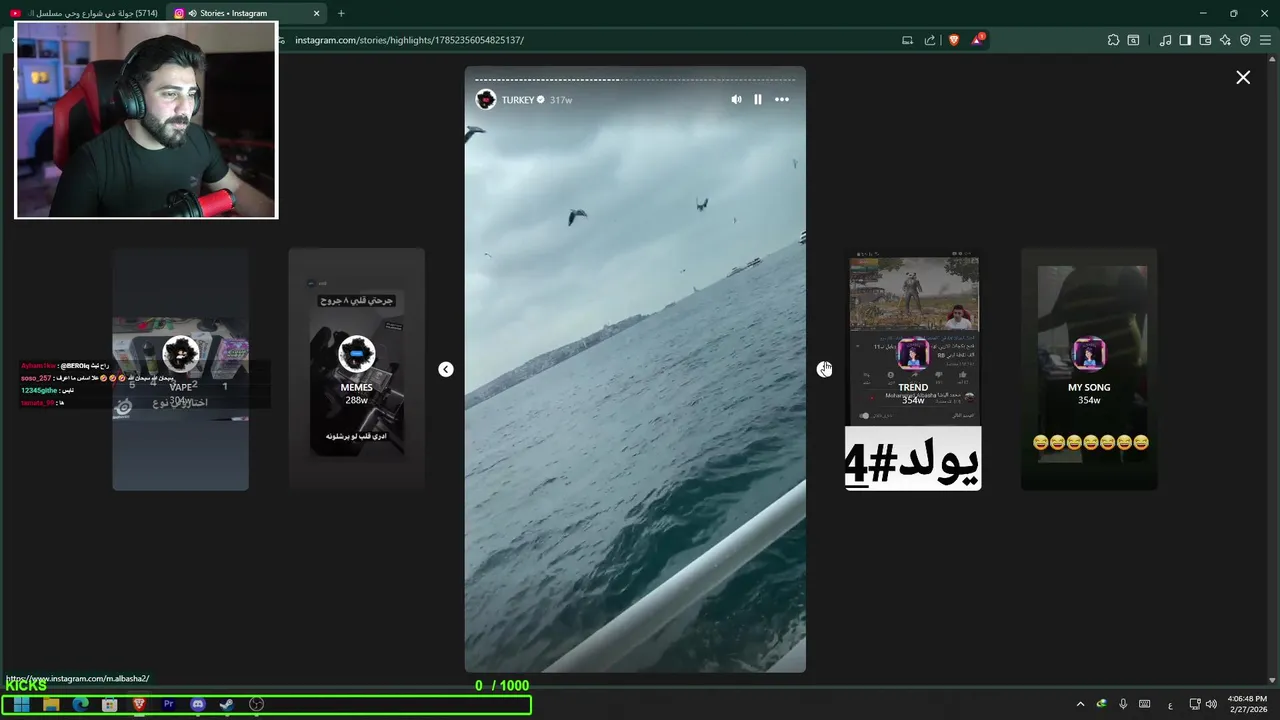
Task: Open OBS Studio from taskbar
Action: click(256, 704)
